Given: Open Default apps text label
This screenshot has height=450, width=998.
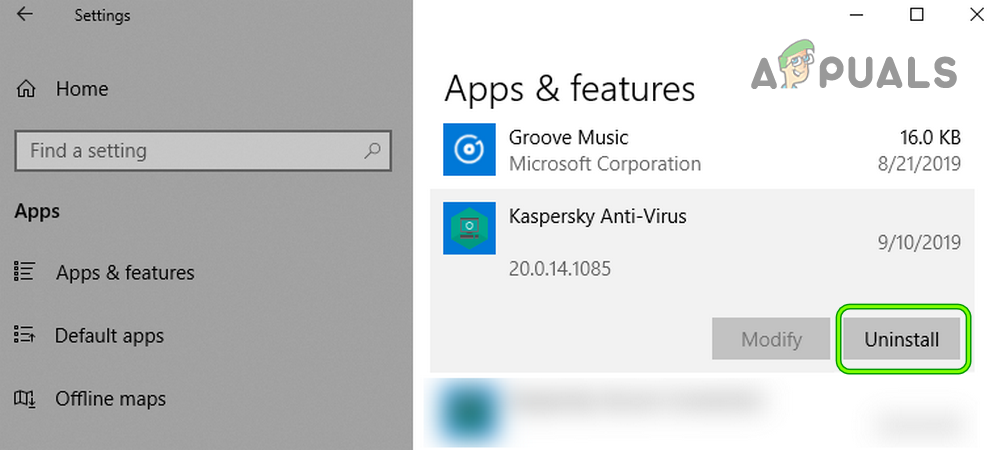Looking at the screenshot, I should [109, 336].
